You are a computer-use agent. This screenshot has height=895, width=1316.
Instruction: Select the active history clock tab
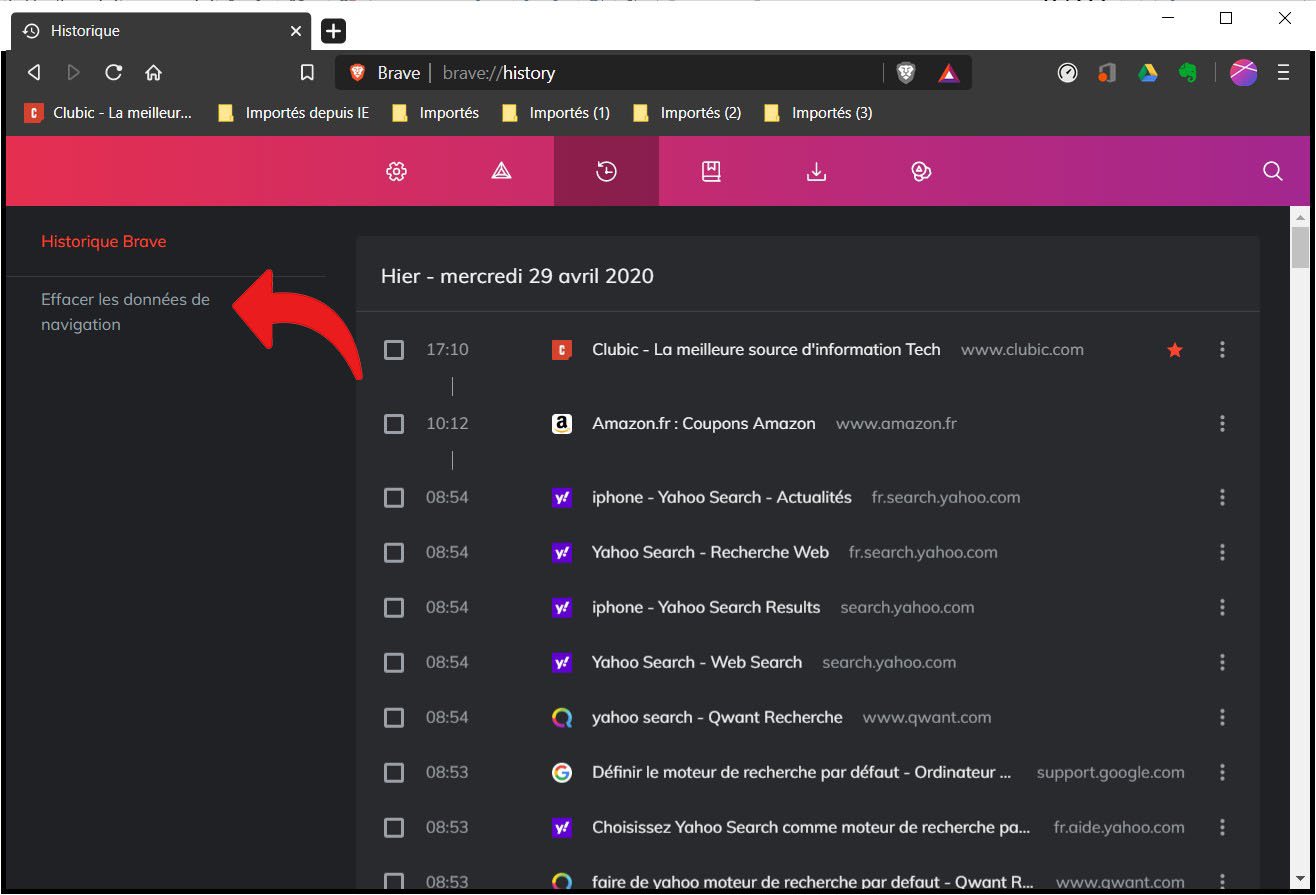pos(606,172)
